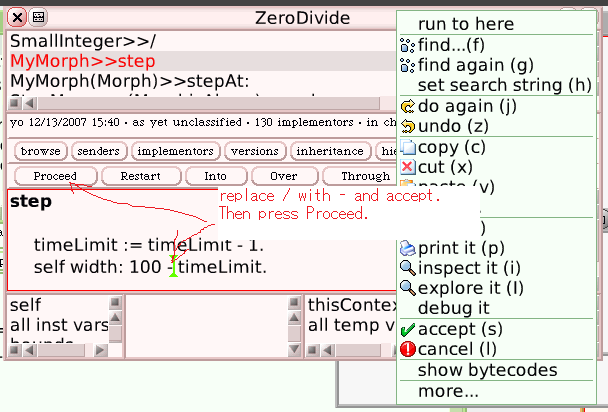The height and width of the screenshot is (412, 608).
Task: Click the cut (x) red icon
Action: tap(407, 167)
